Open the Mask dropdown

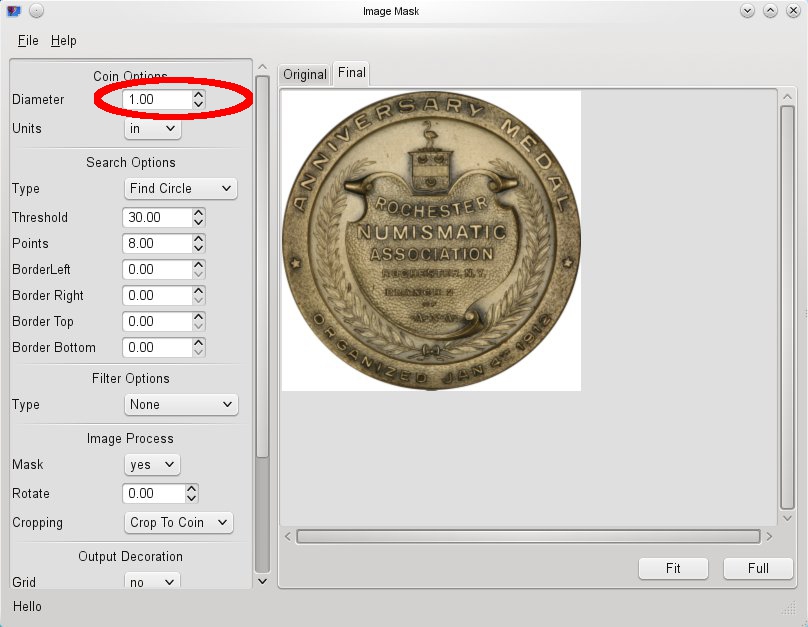tap(152, 465)
